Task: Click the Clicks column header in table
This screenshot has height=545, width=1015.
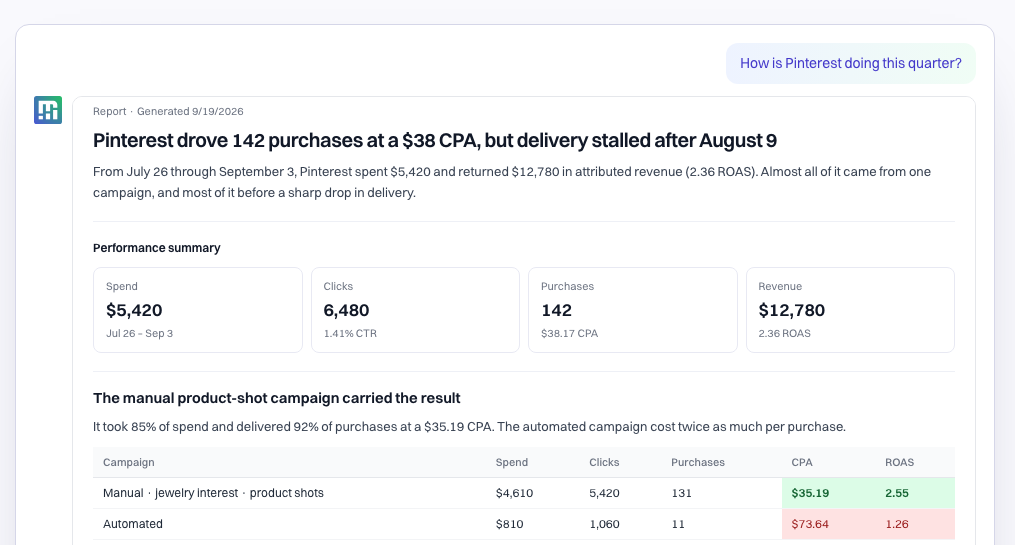Action: click(604, 462)
